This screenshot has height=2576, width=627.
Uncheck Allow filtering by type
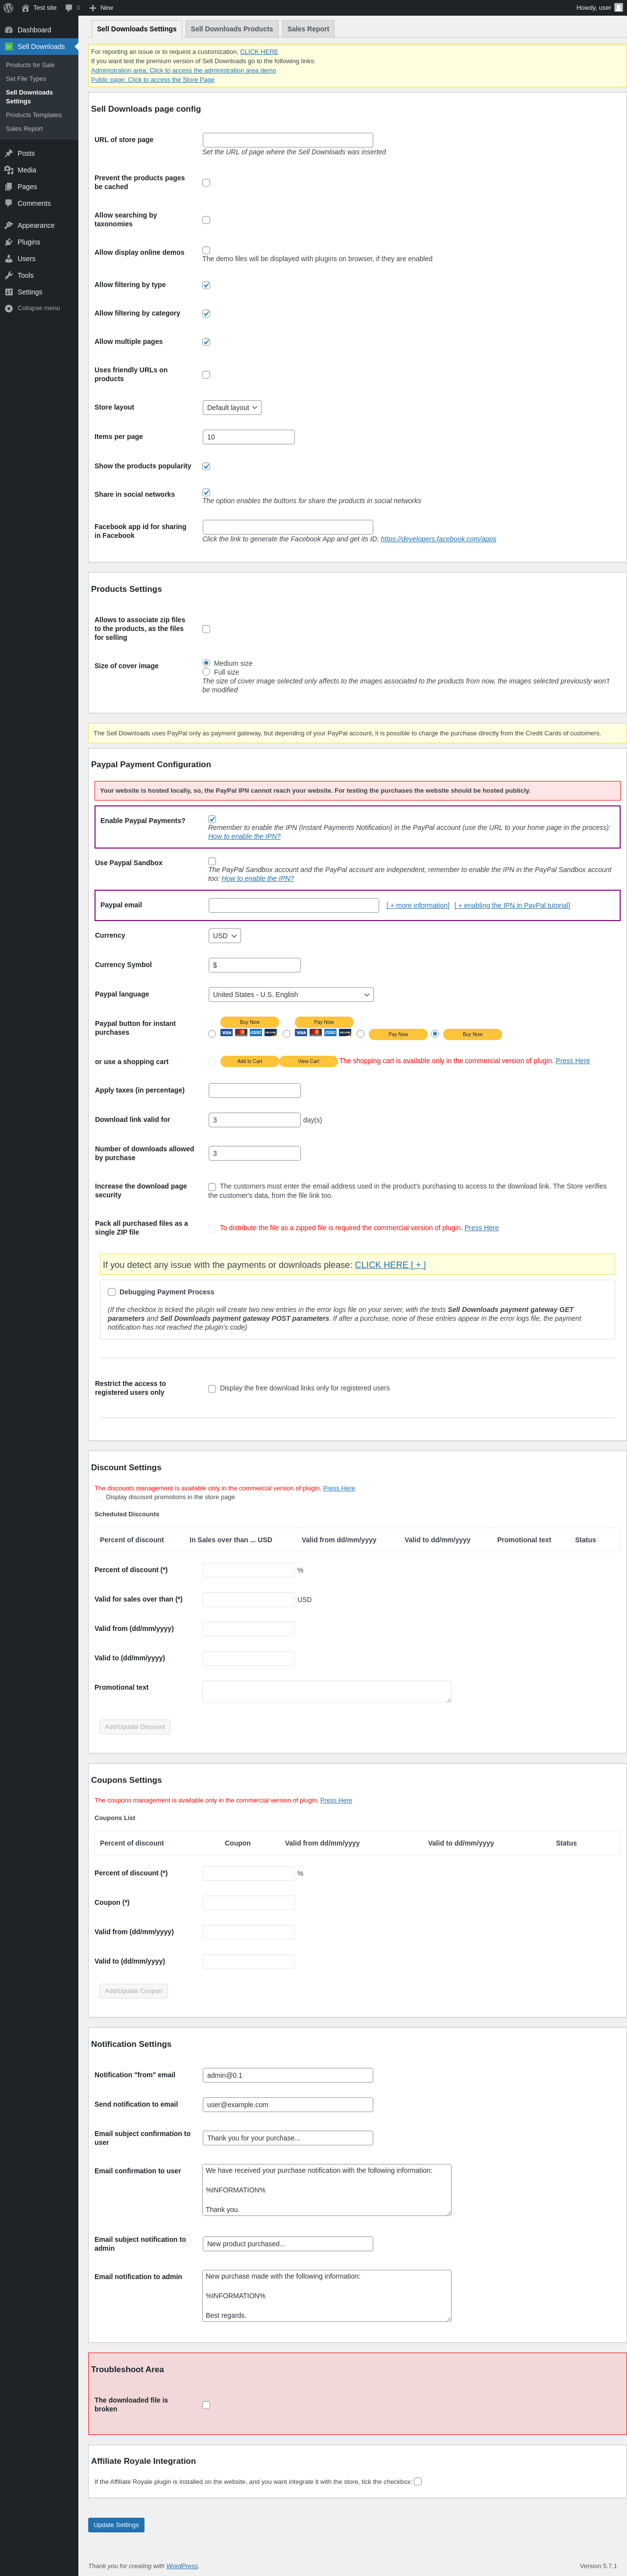(x=206, y=285)
